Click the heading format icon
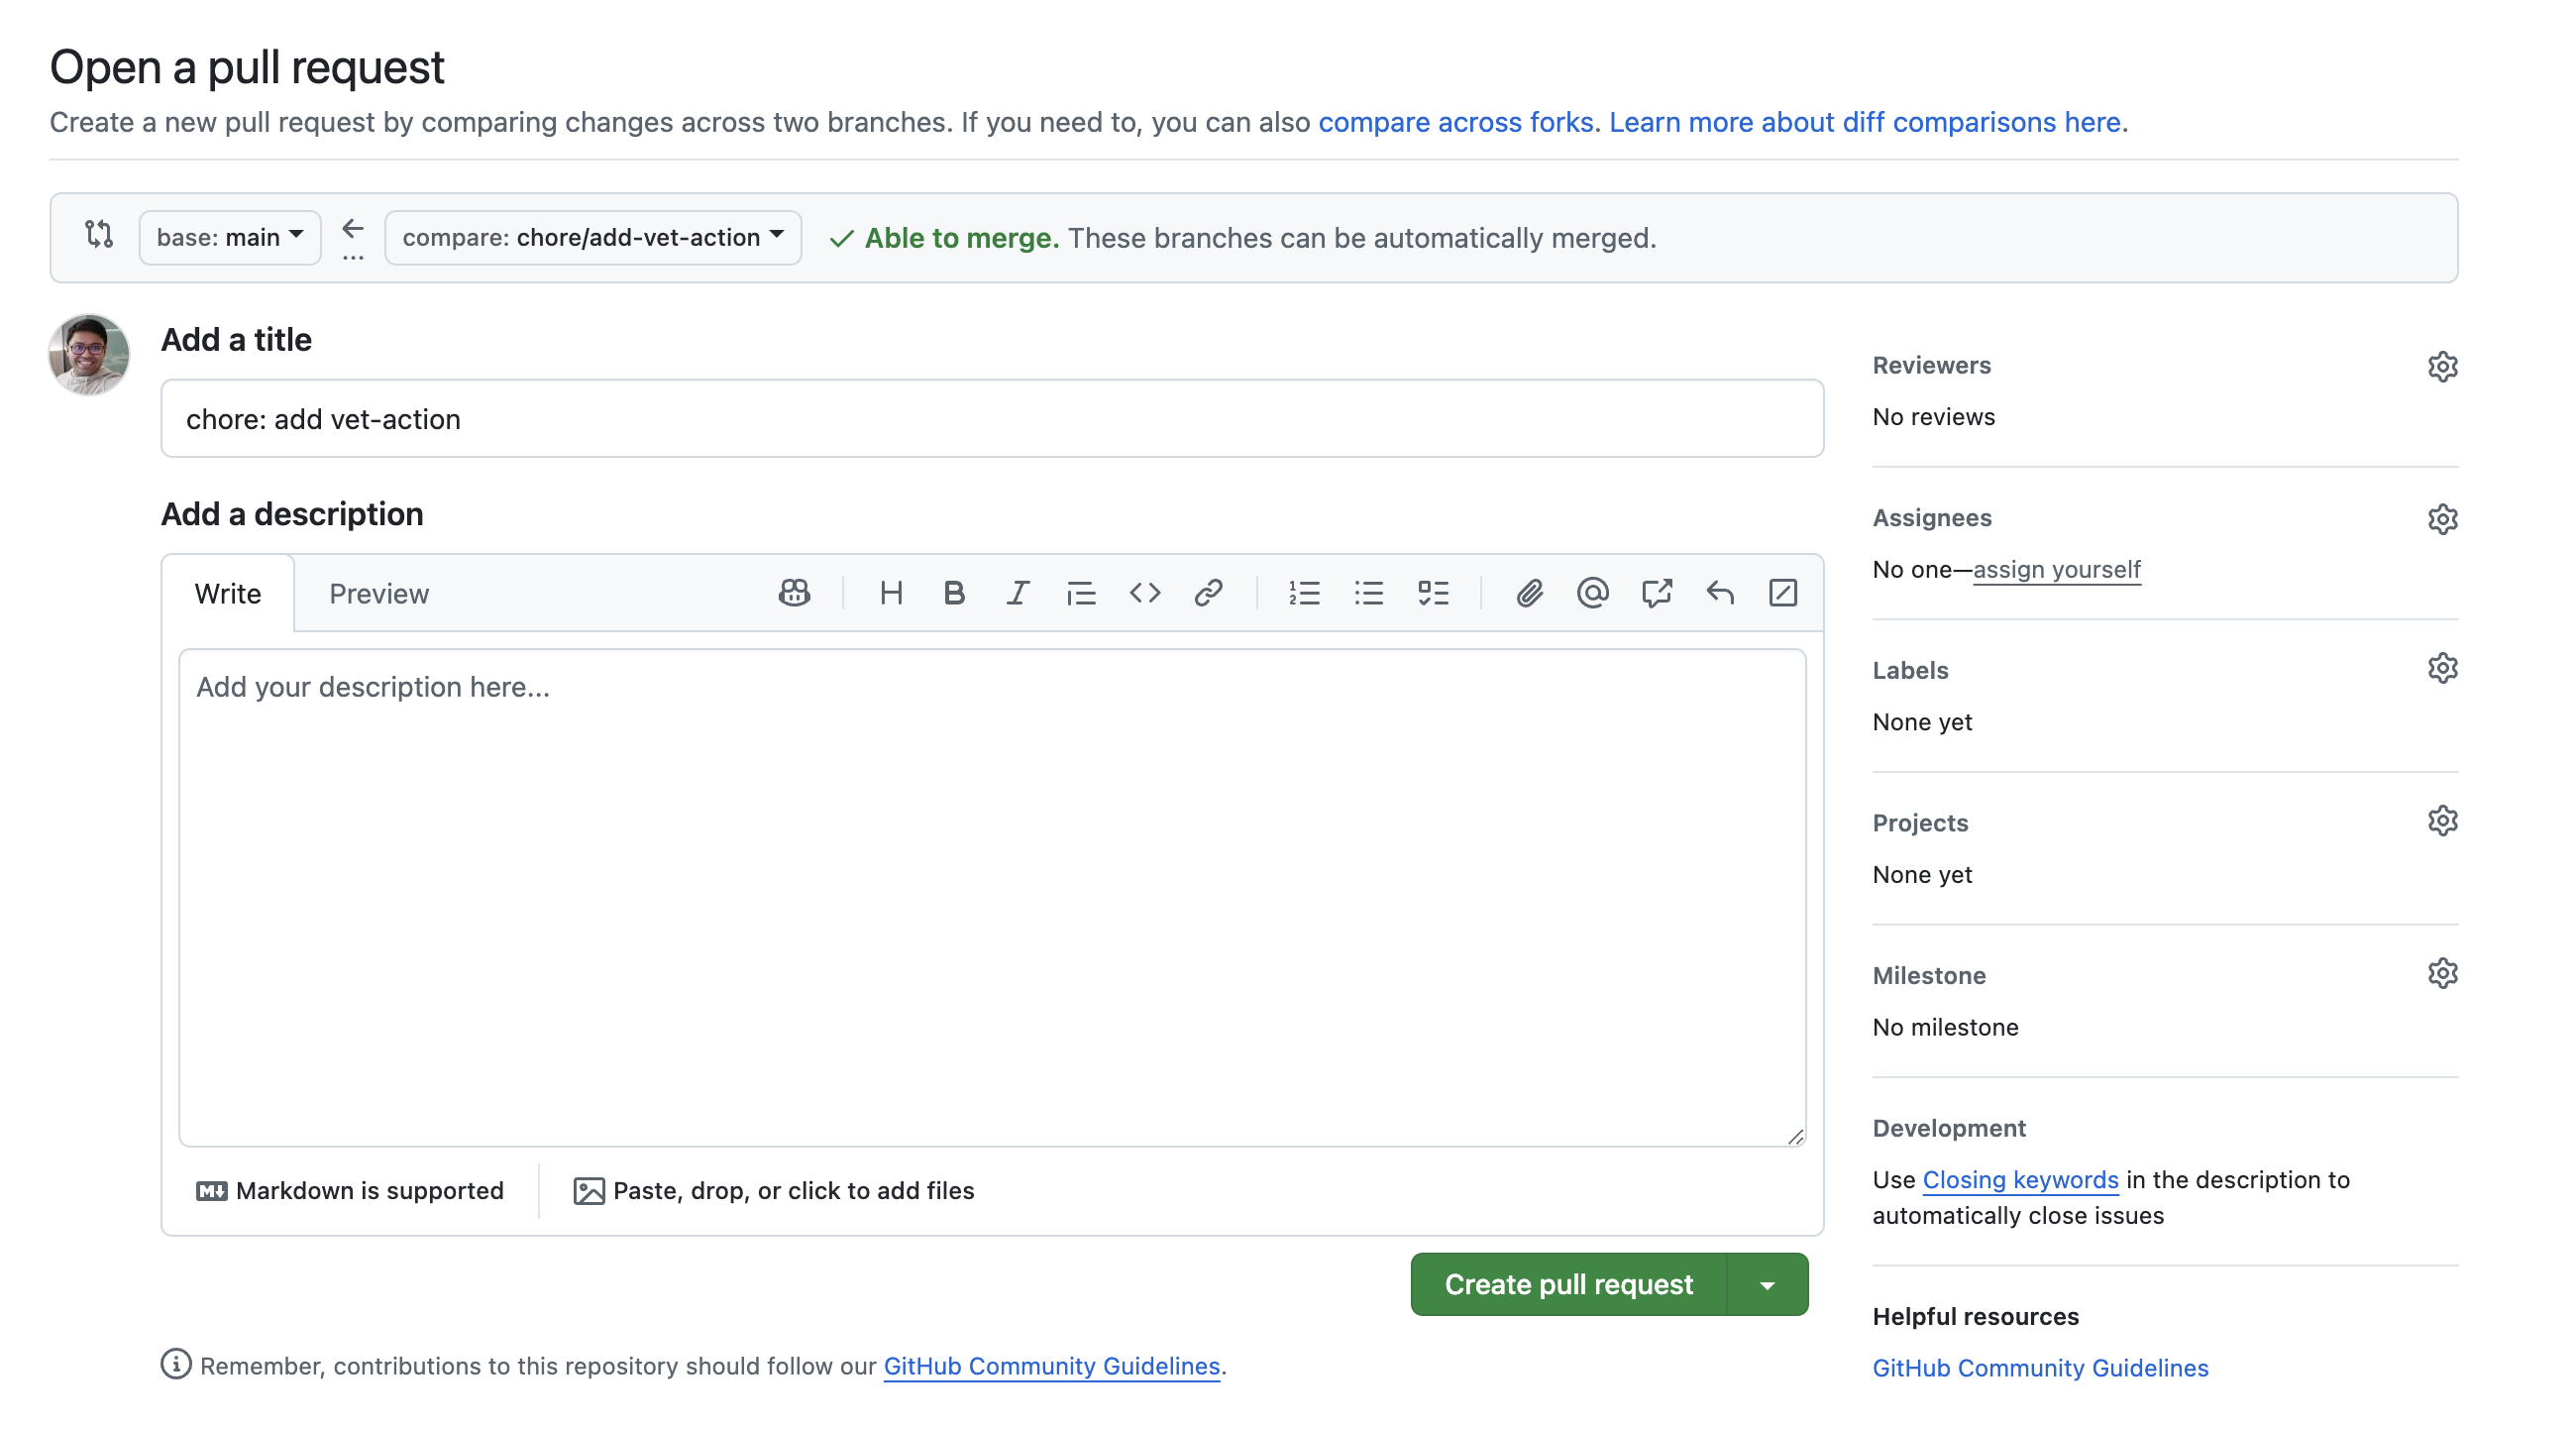 tap(891, 592)
